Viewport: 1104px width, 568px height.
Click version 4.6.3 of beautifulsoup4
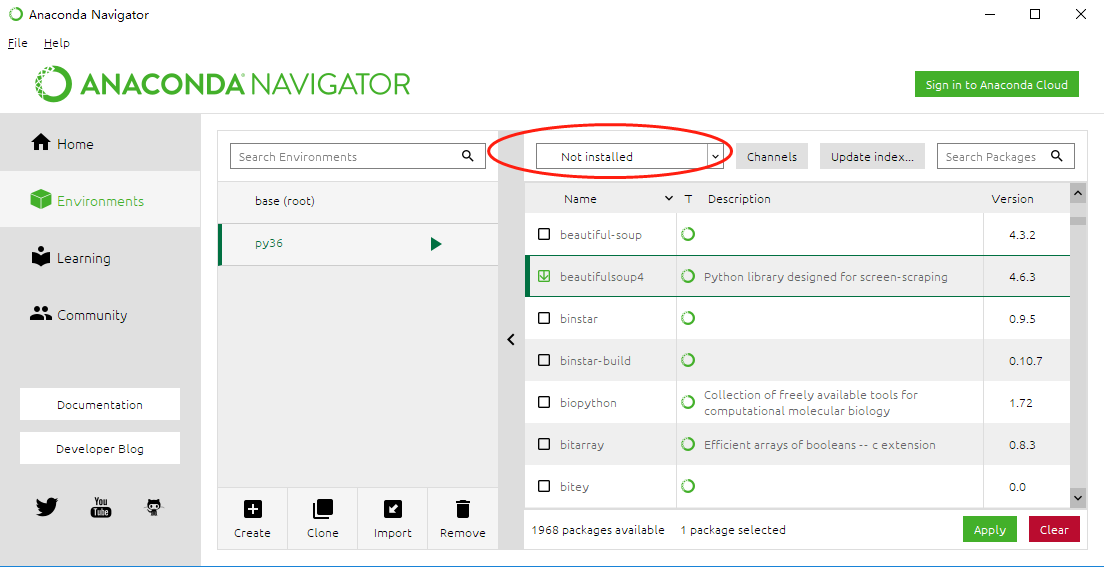click(x=1022, y=277)
